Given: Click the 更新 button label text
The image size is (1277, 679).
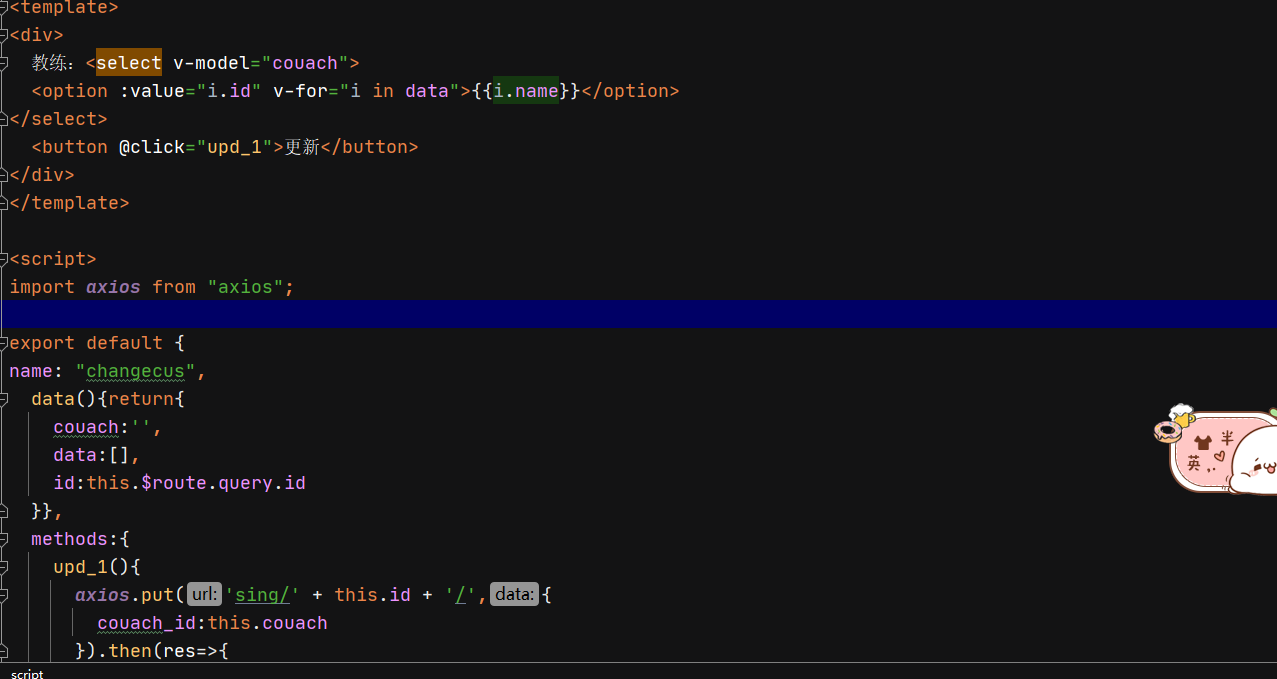Looking at the screenshot, I should tap(301, 147).
